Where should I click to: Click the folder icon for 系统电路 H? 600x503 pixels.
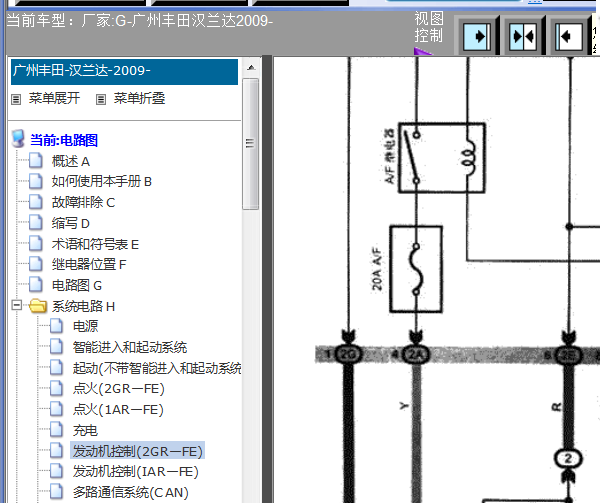[x=38, y=306]
